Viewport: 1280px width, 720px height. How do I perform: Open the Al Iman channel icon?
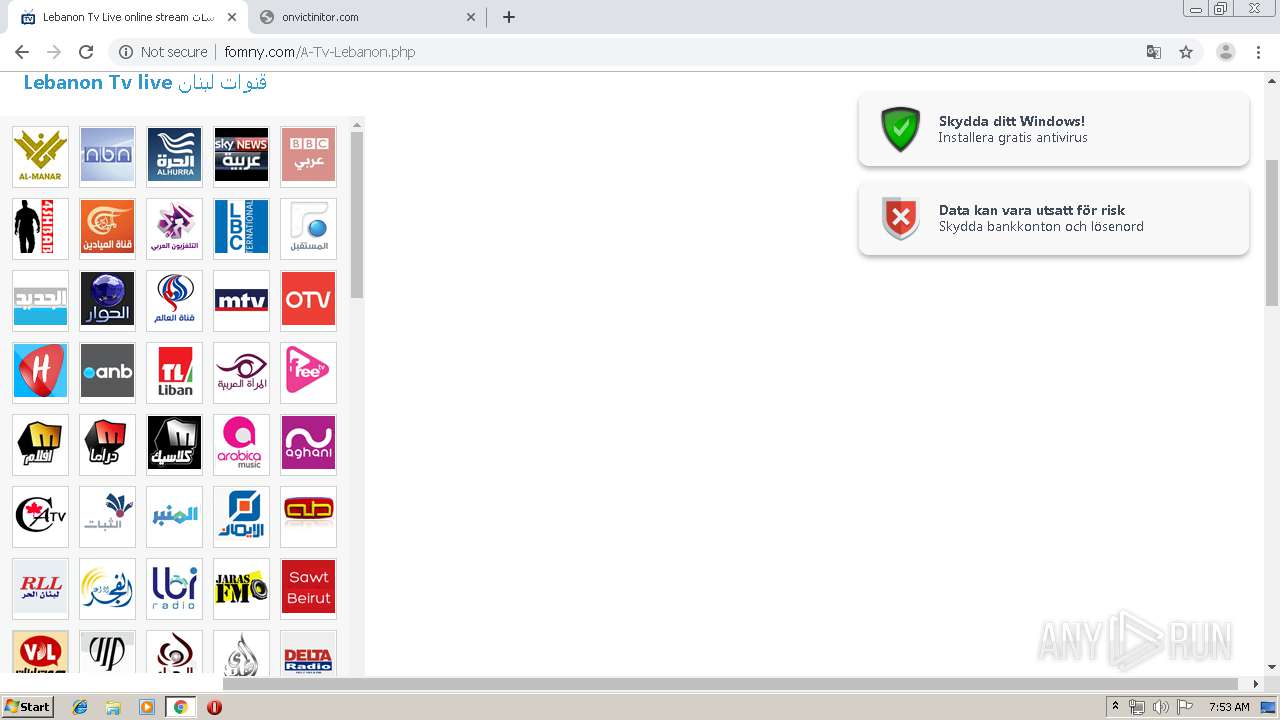(241, 516)
